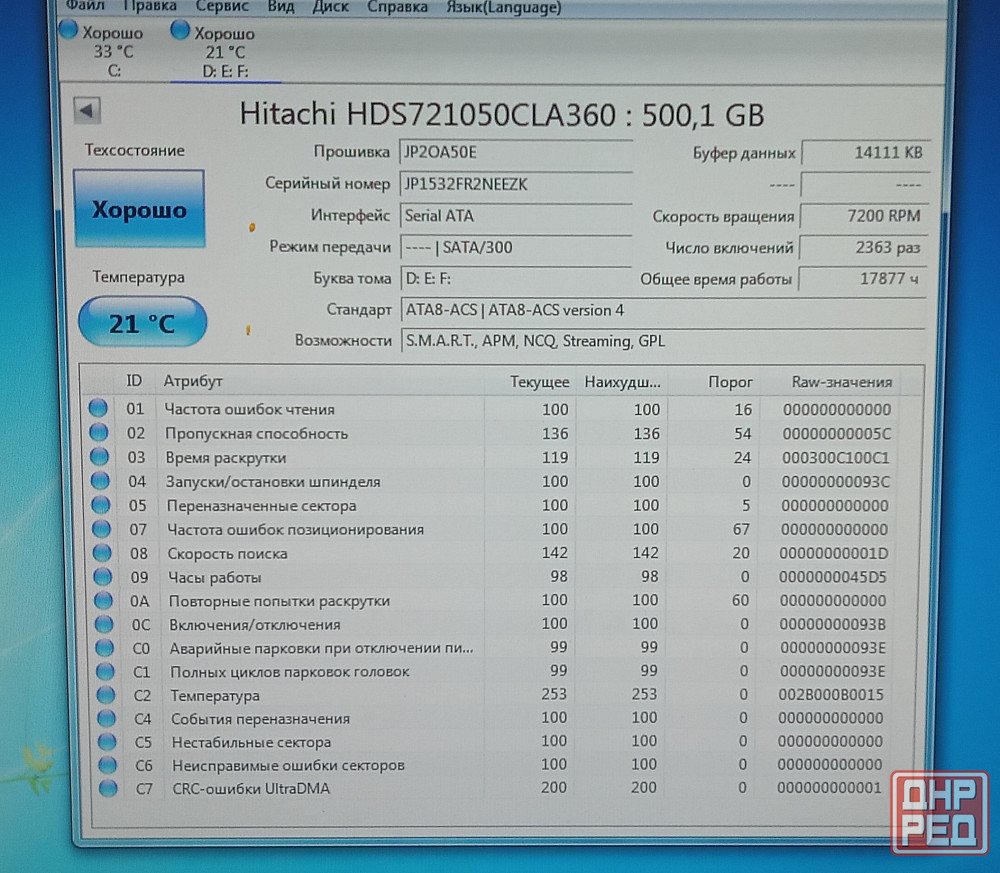1000x873 pixels.
Task: Click the previous disk arrow button
Action: point(87,111)
